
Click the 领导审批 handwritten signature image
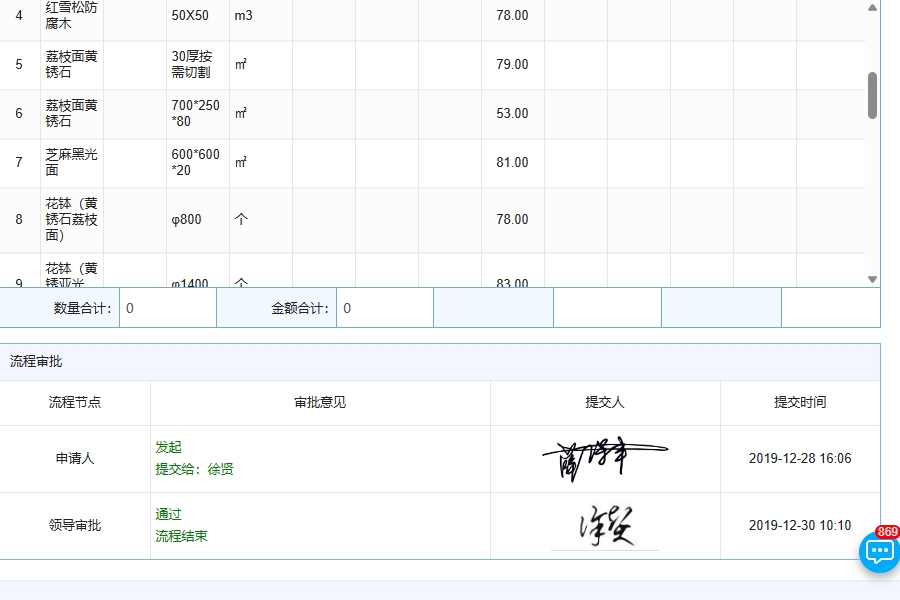(605, 526)
